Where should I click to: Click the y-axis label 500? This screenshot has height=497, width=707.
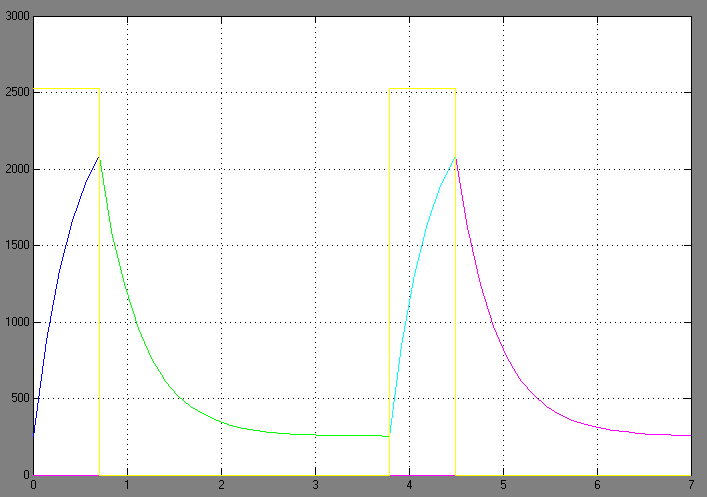click(x=20, y=398)
